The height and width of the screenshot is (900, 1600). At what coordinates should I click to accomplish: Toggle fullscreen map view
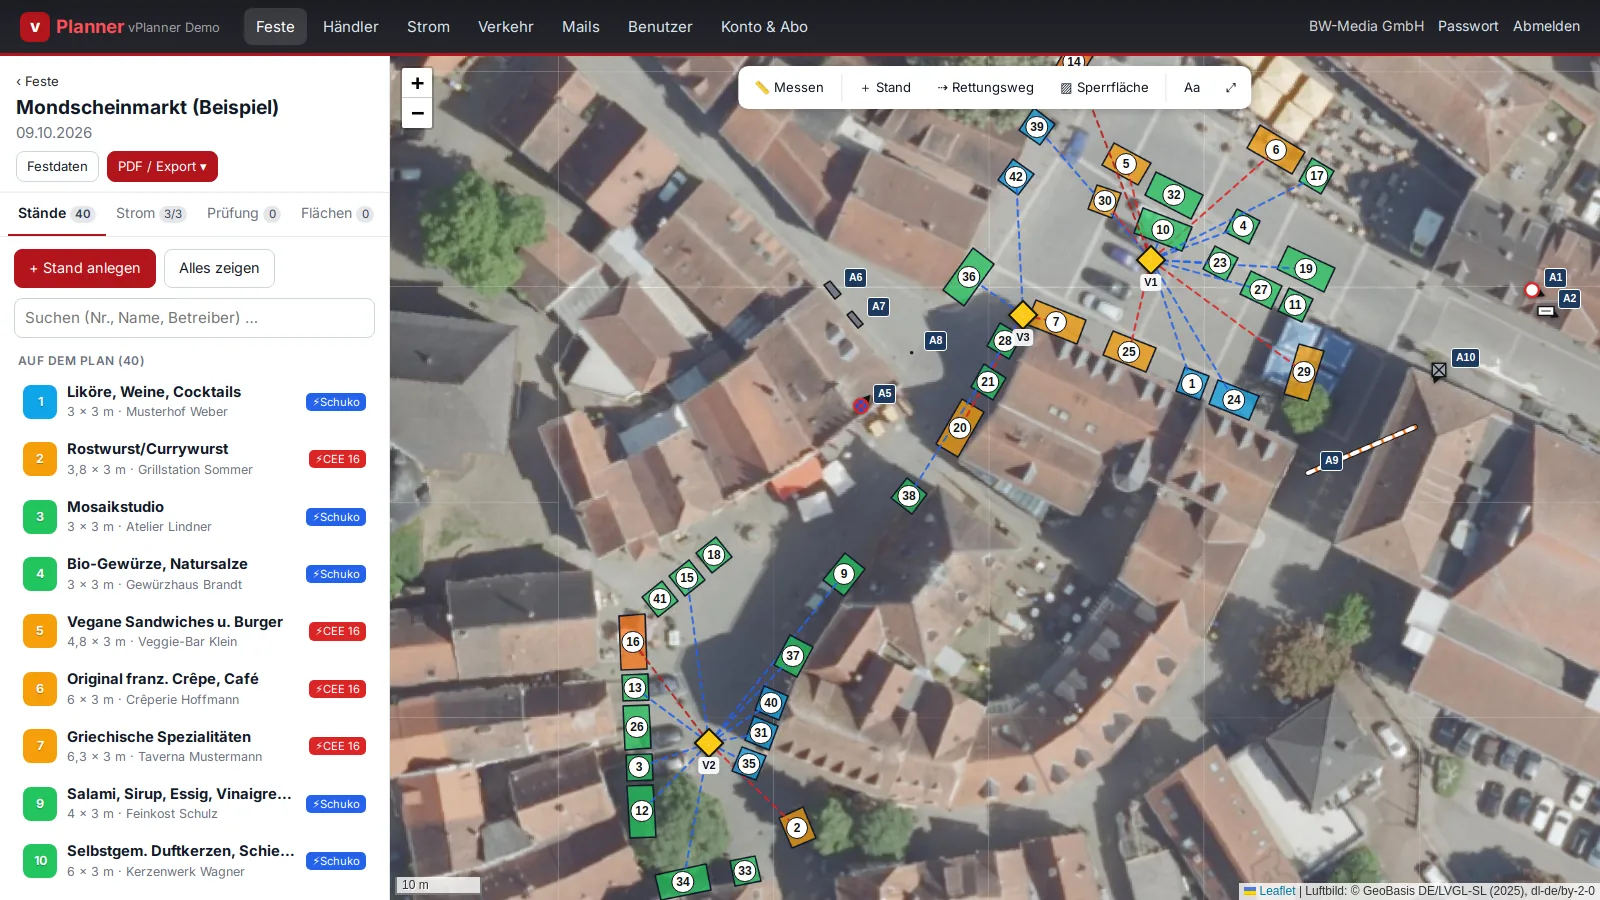(x=1231, y=88)
